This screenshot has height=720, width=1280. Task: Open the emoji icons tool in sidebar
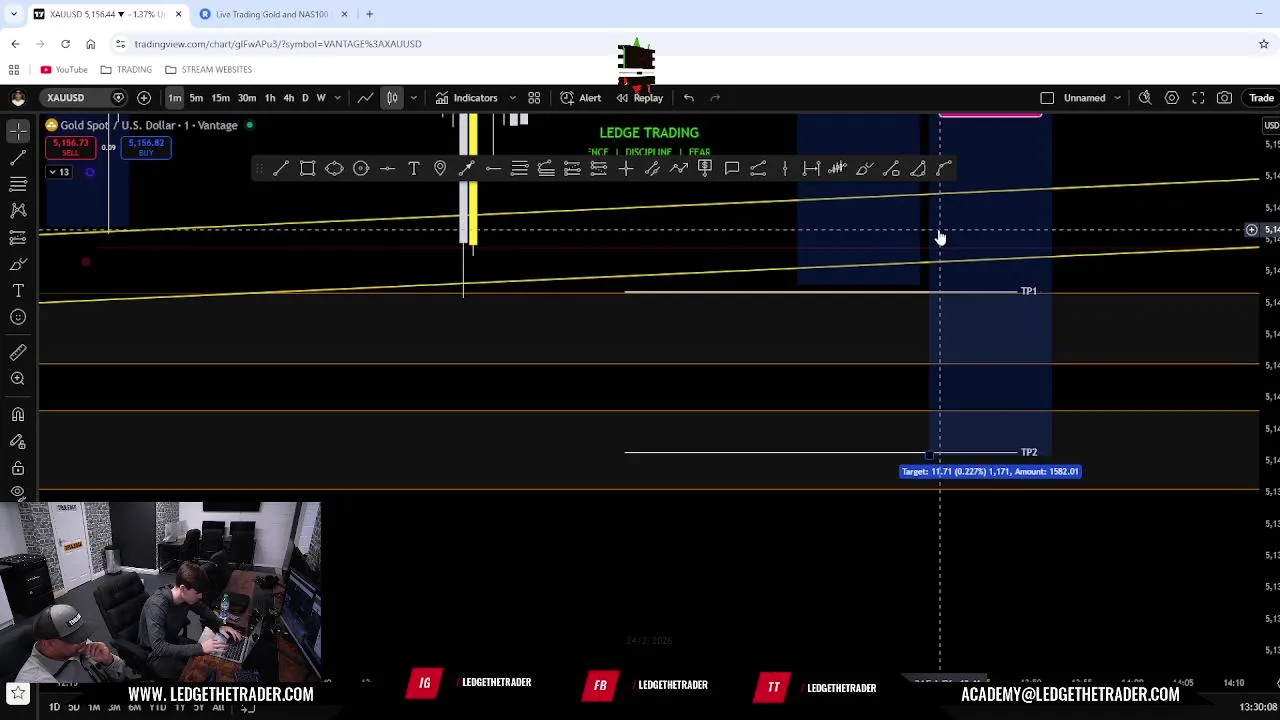18,317
